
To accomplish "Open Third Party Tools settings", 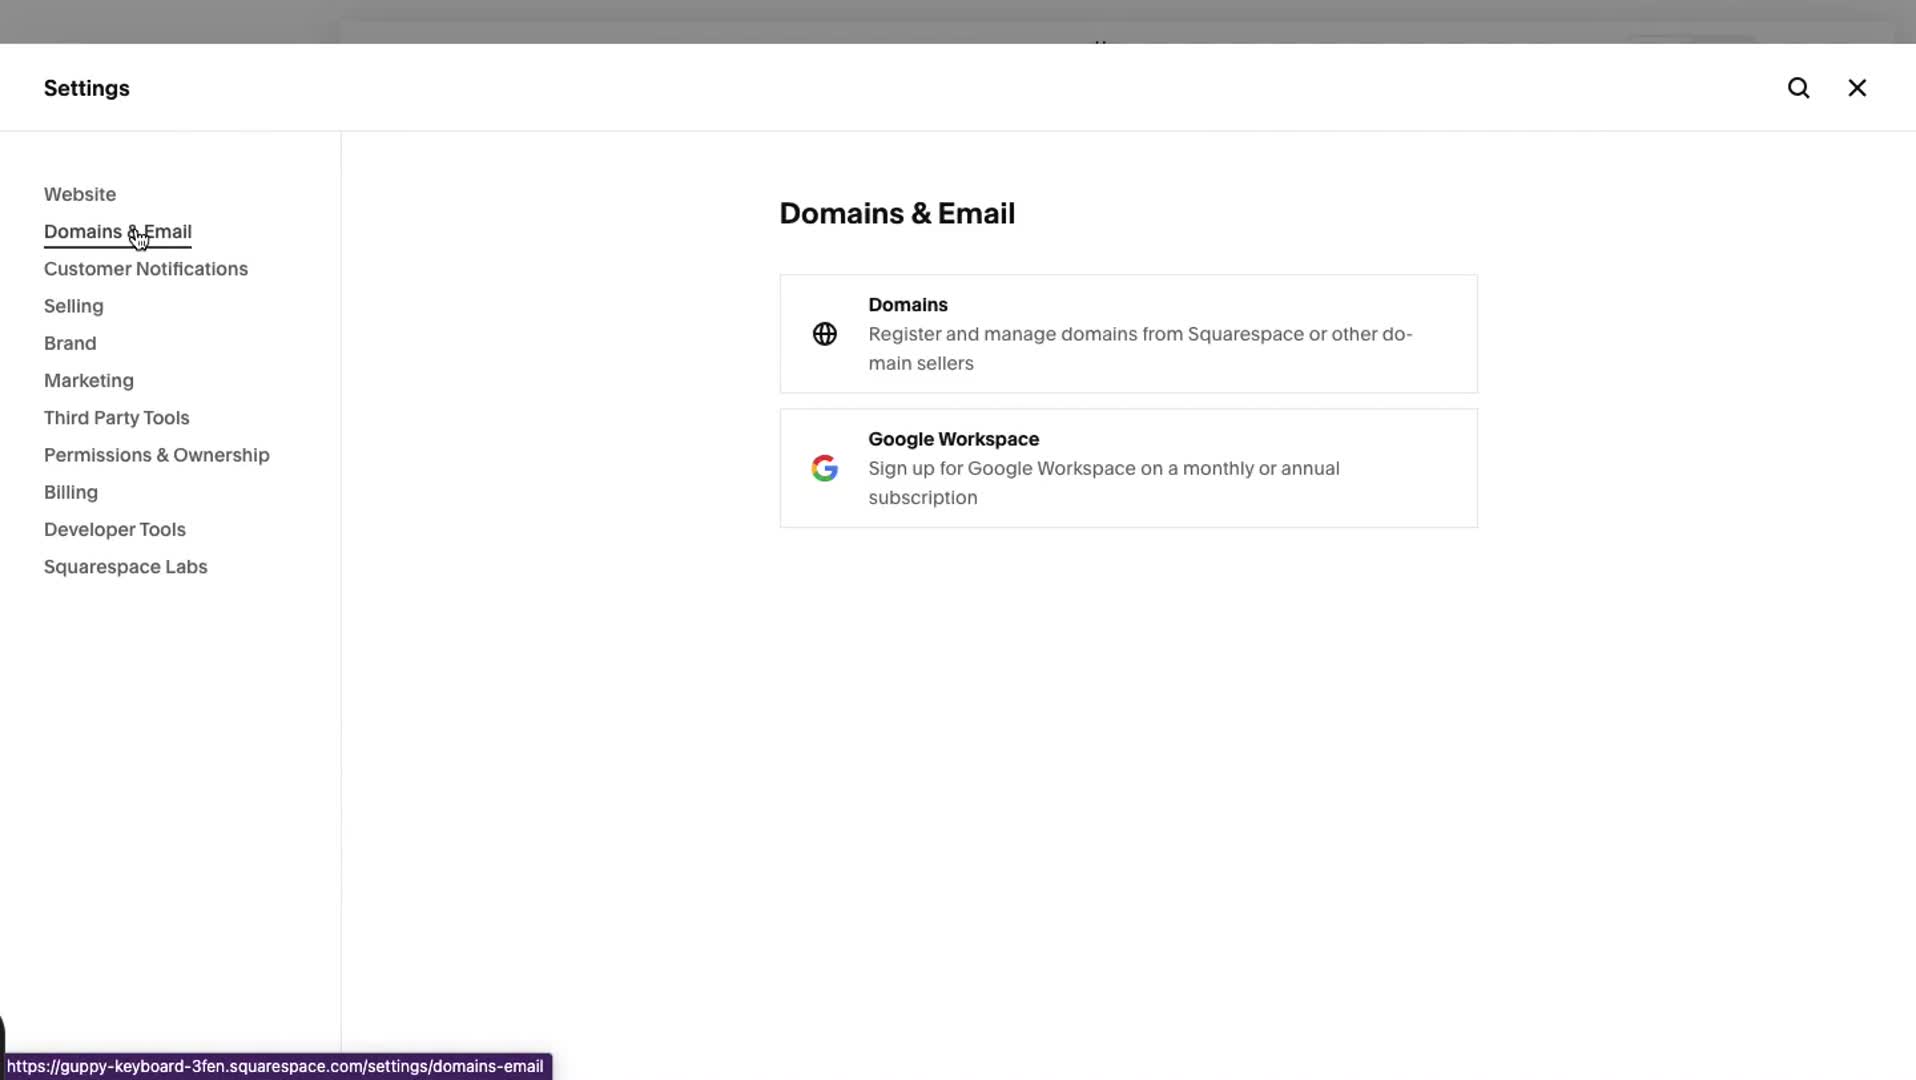I will point(117,418).
